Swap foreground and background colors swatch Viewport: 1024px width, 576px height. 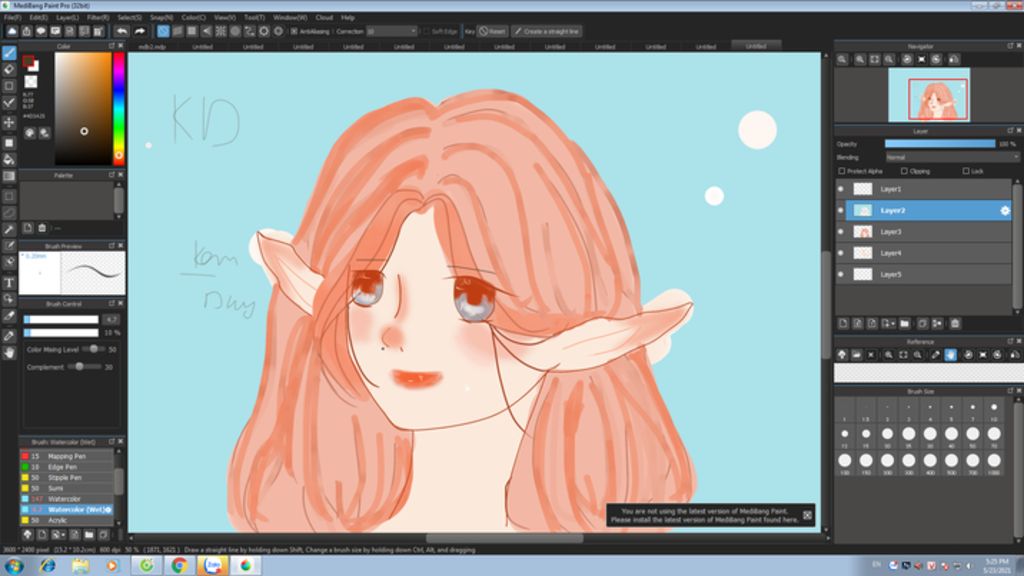(x=30, y=63)
